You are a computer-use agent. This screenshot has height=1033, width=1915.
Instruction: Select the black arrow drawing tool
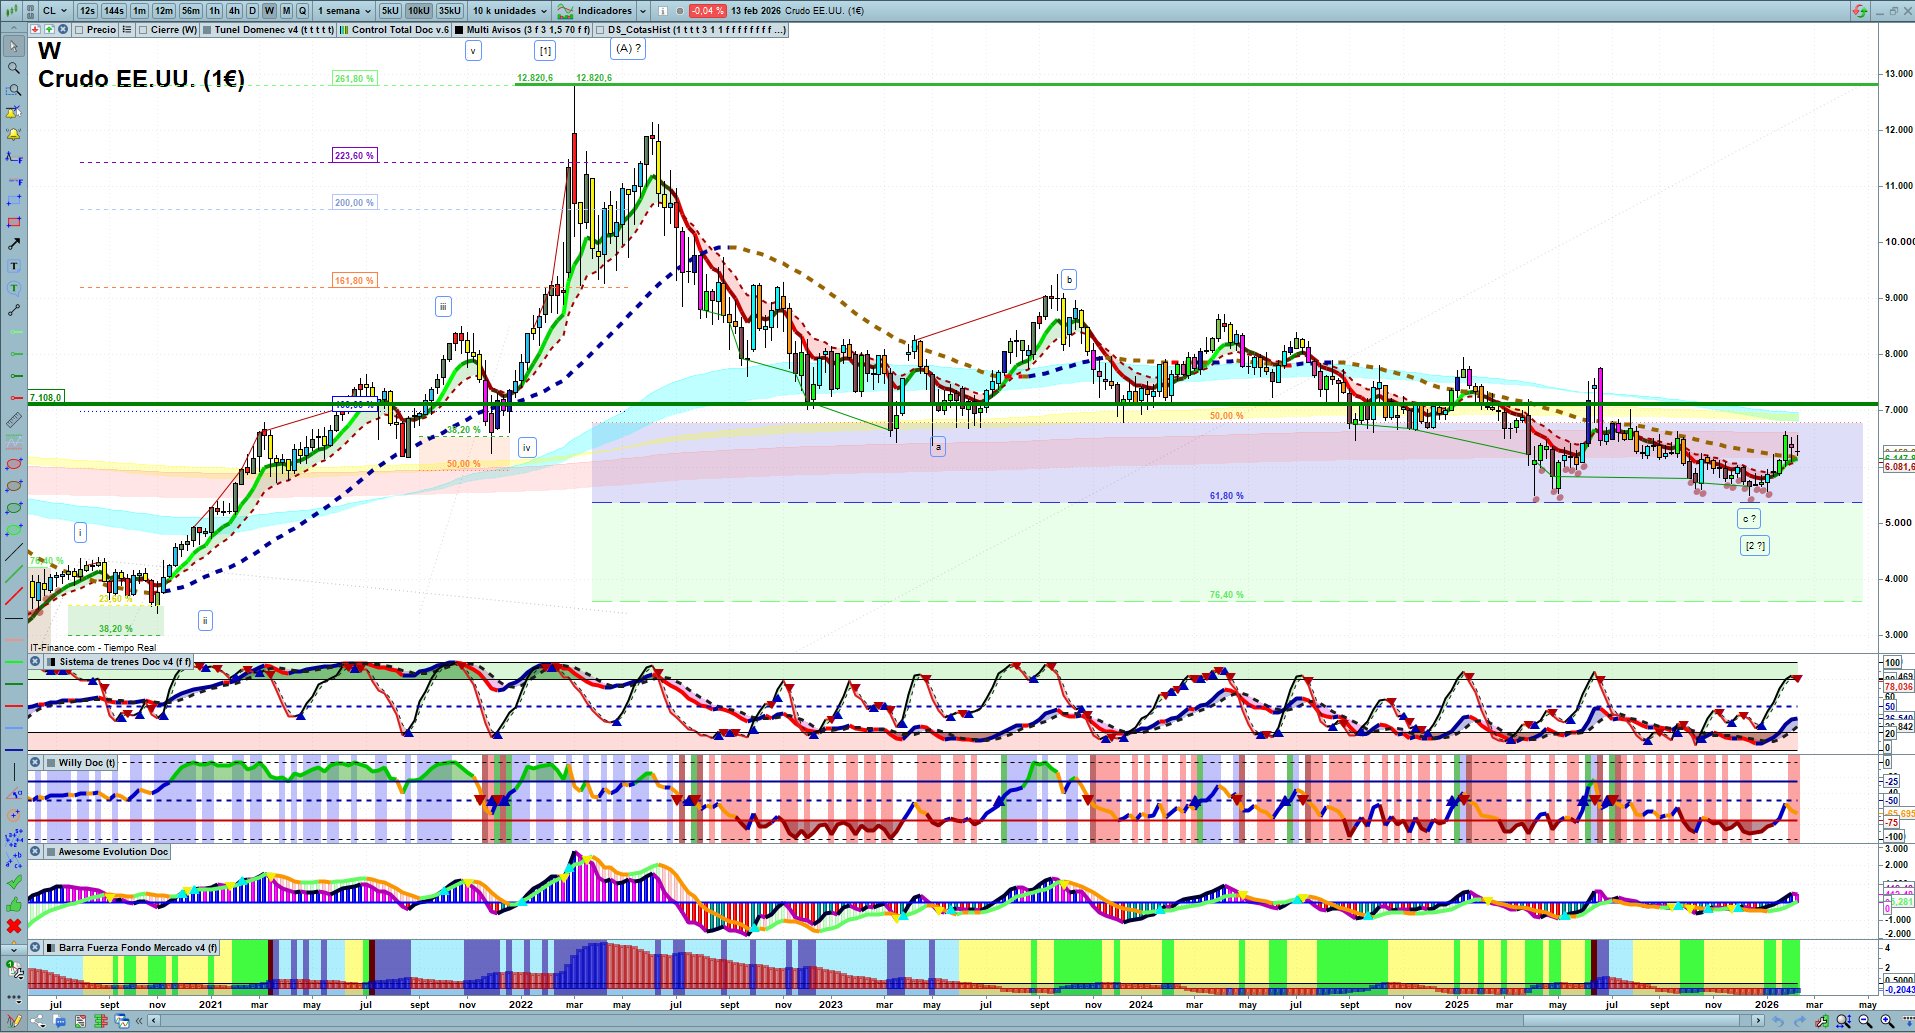(14, 244)
